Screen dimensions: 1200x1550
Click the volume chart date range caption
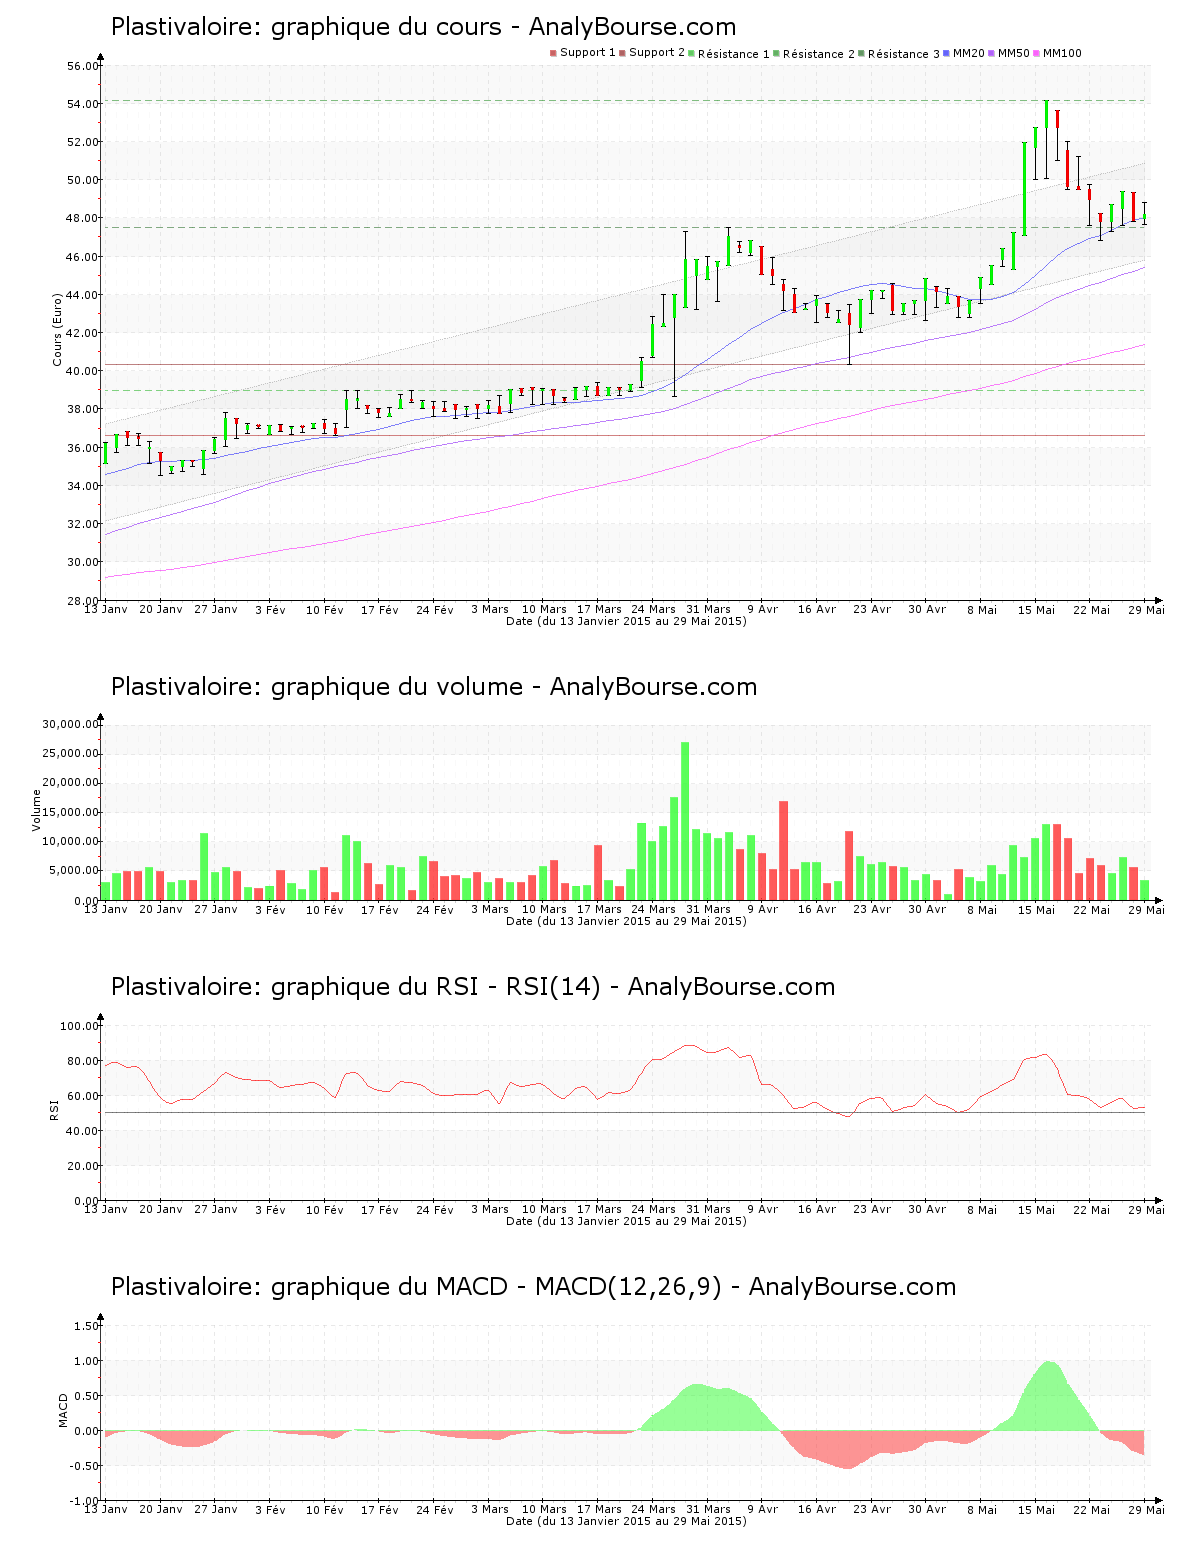(626, 921)
